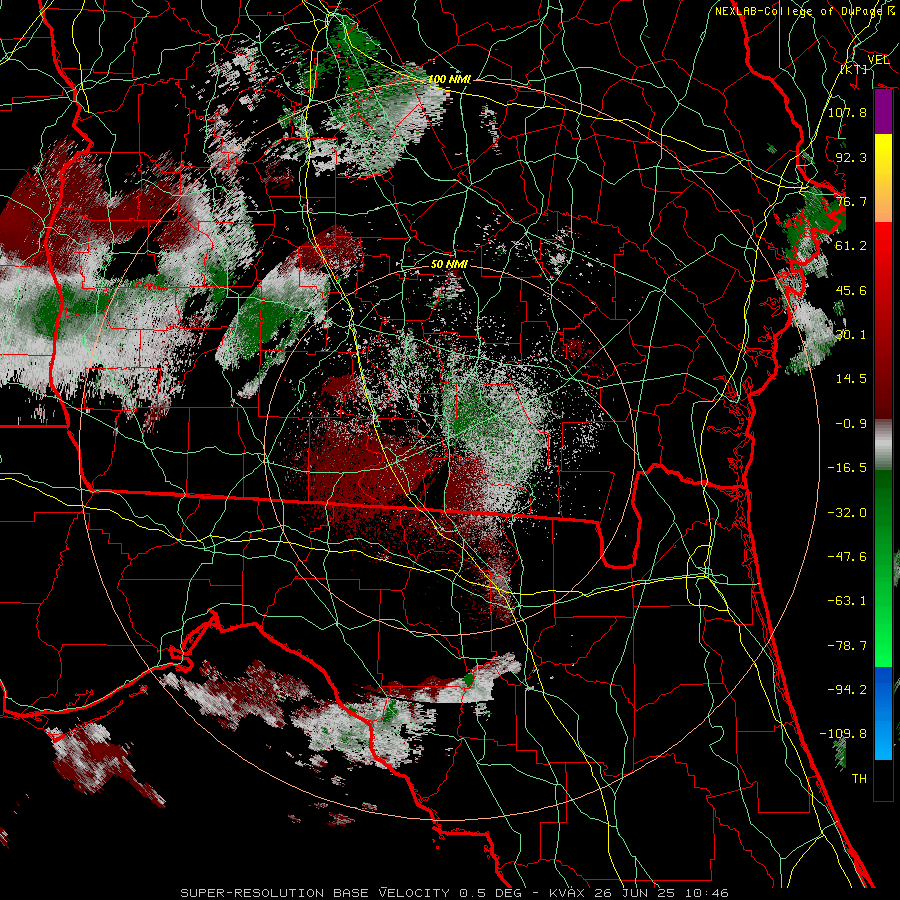The height and width of the screenshot is (900, 900).
Task: Pick the yellow-orange segment of the velocity scale
Action: tap(883, 178)
